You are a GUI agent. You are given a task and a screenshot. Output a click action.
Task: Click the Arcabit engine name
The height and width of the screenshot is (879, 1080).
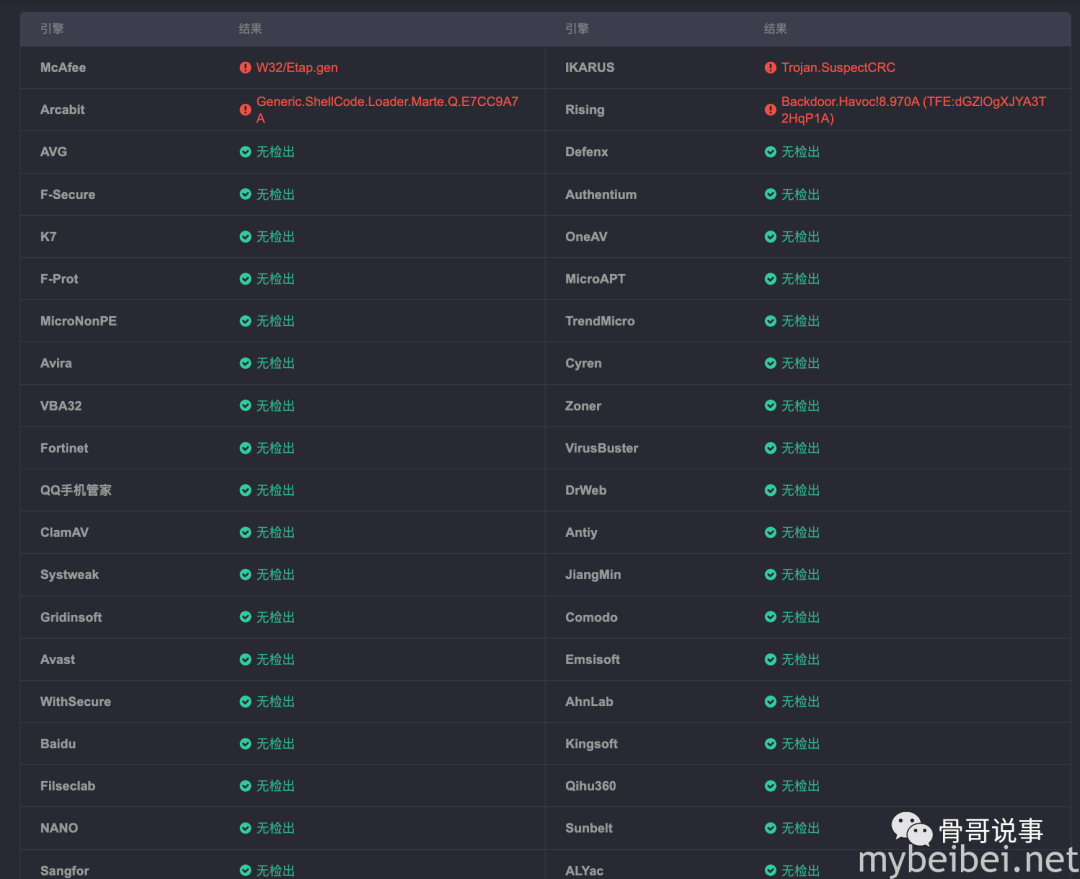click(62, 110)
